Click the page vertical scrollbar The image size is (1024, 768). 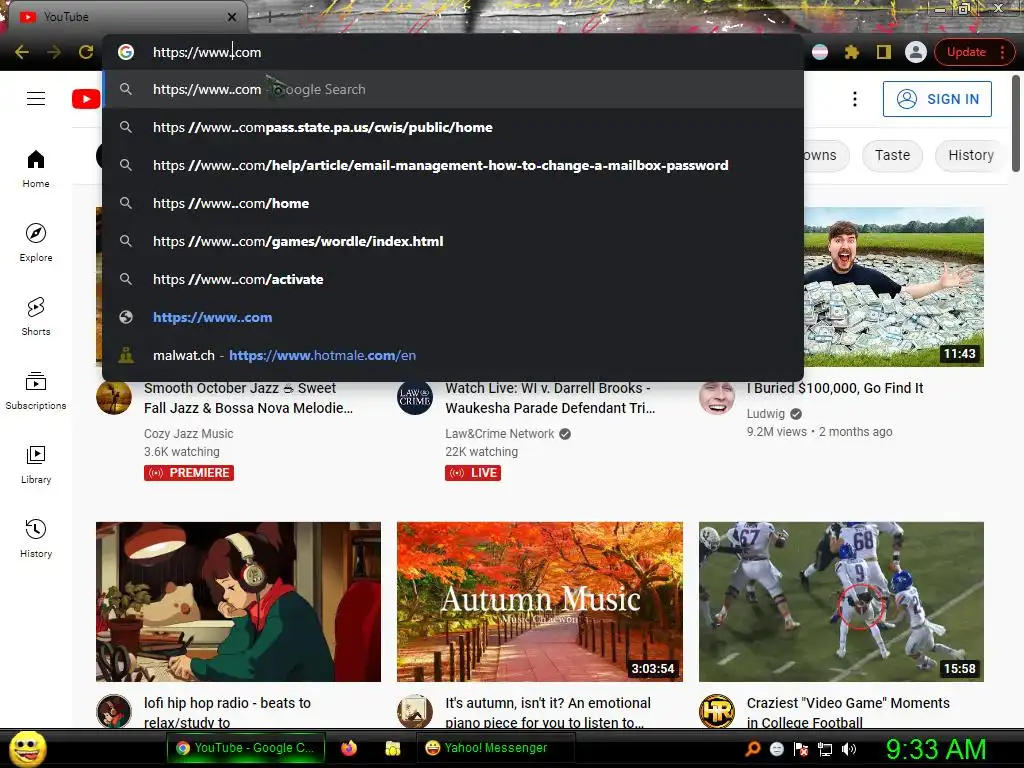pyautogui.click(x=1016, y=124)
